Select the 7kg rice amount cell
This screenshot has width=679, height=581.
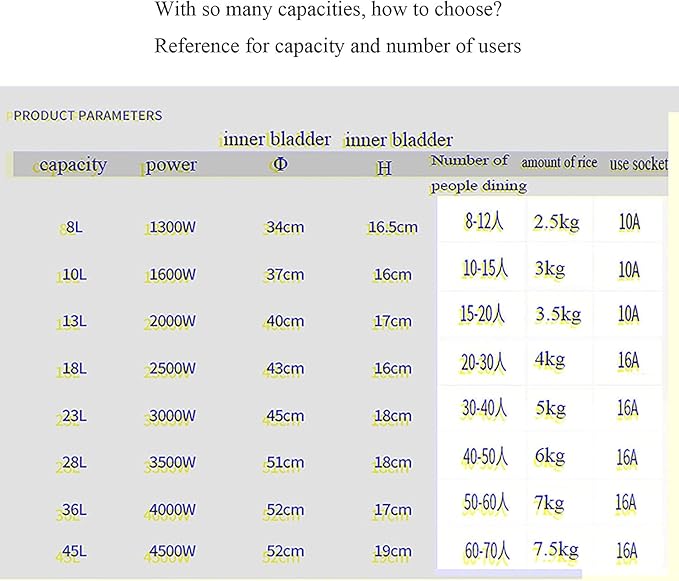(549, 503)
